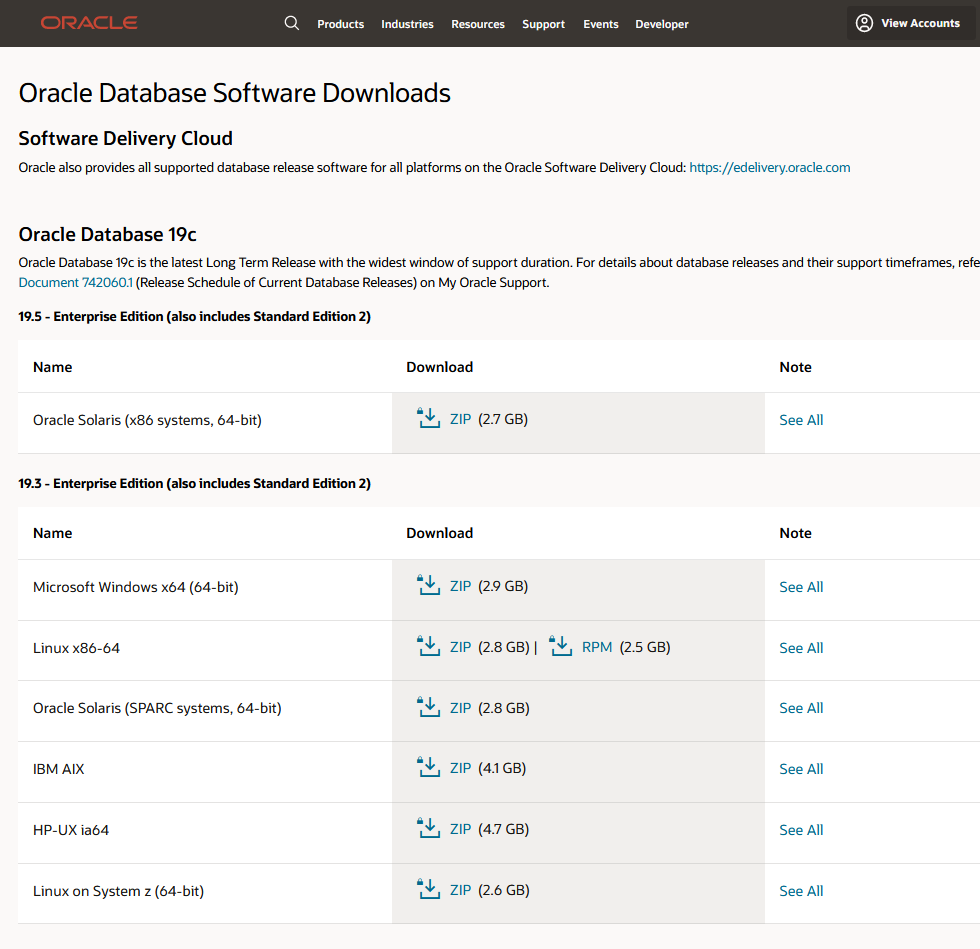Click the search magnifier icon in header
Image resolution: width=980 pixels, height=949 pixels.
click(x=292, y=23)
